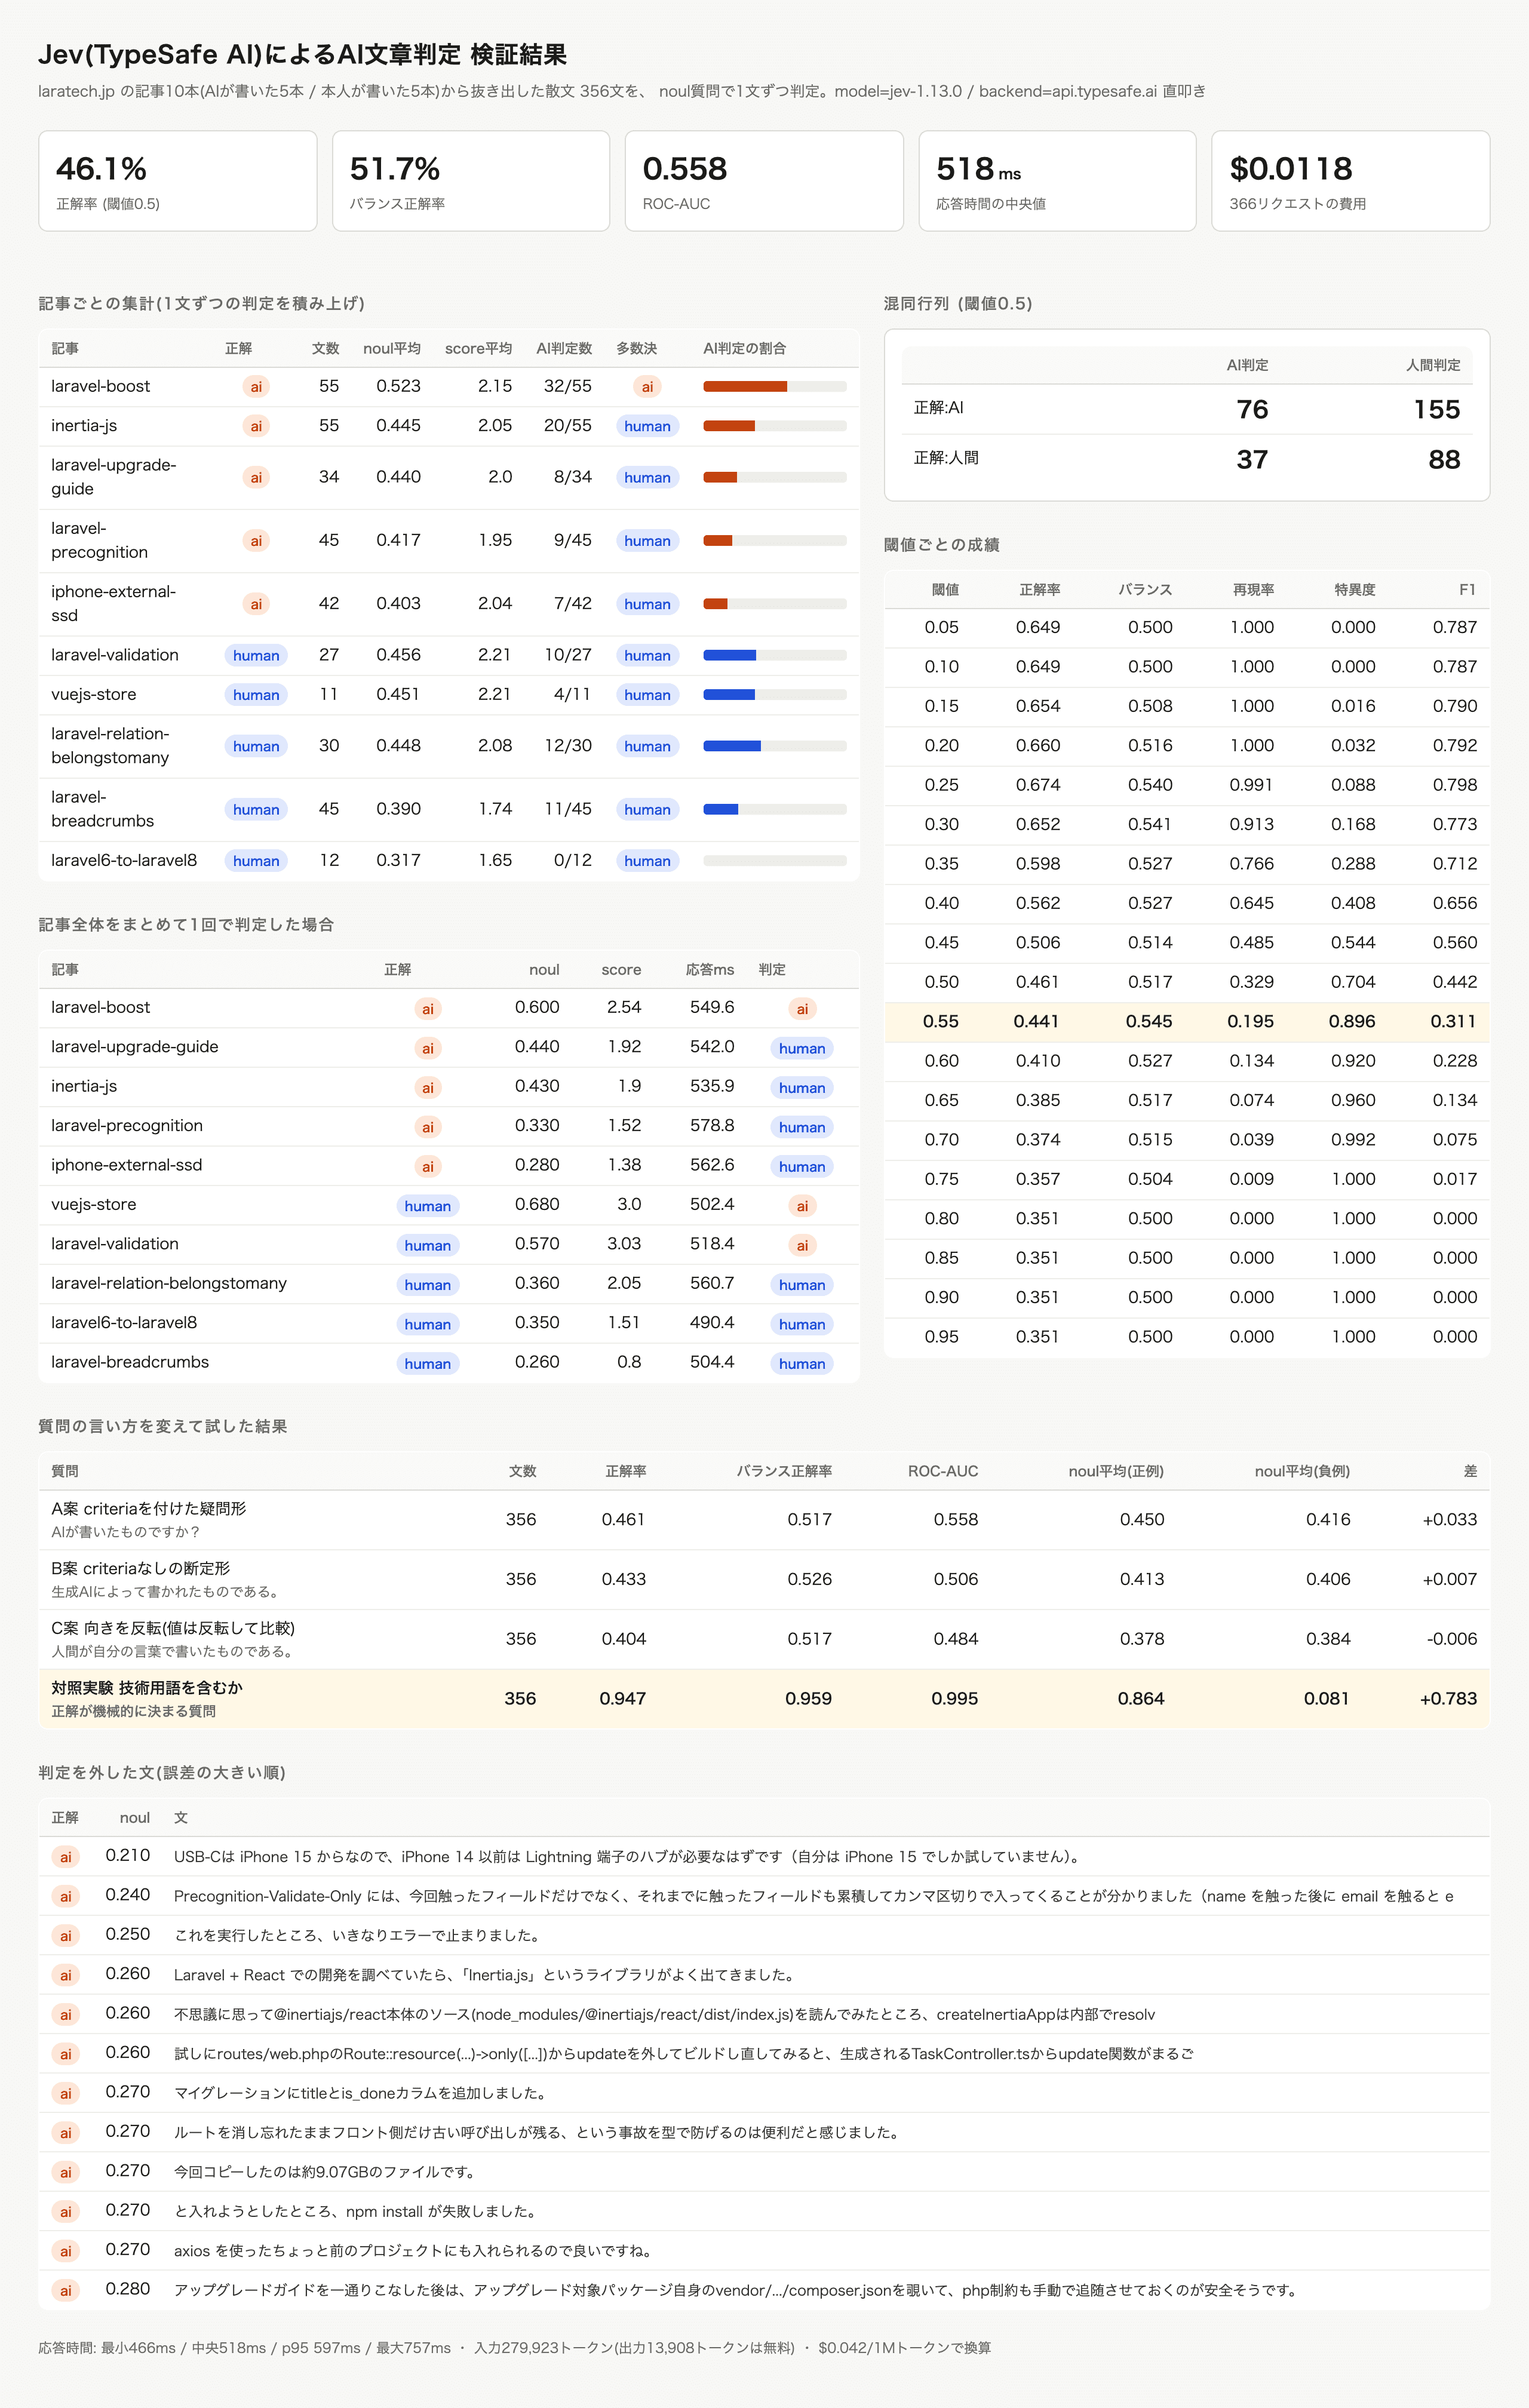This screenshot has width=1529, height=2408.
Task: Click the 'ai' badge on USB-C misjudged sentence
Action: tap(66, 1857)
